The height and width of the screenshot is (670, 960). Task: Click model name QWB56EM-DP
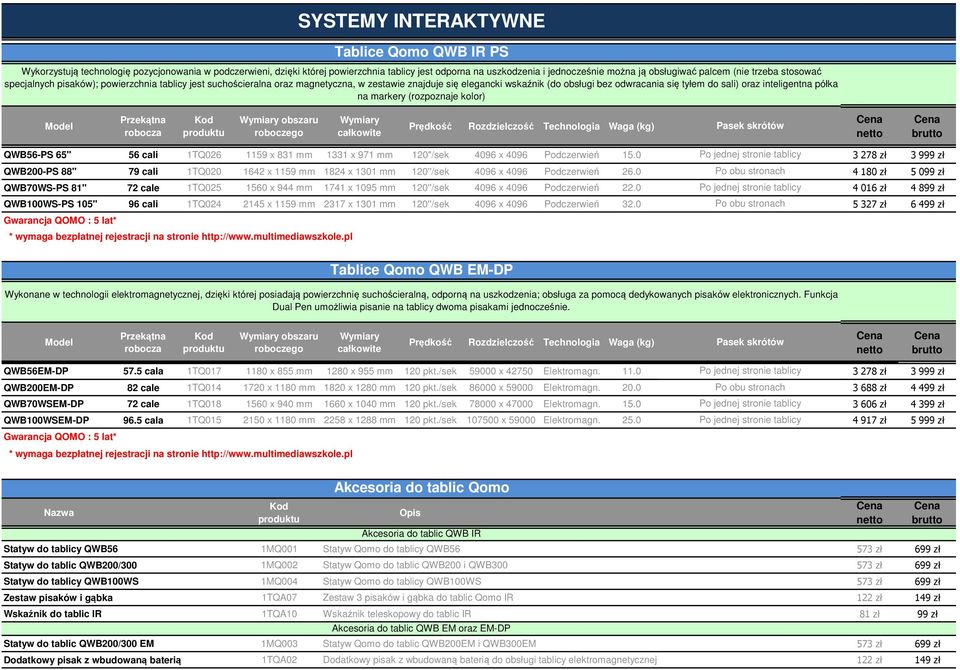tap(36, 371)
